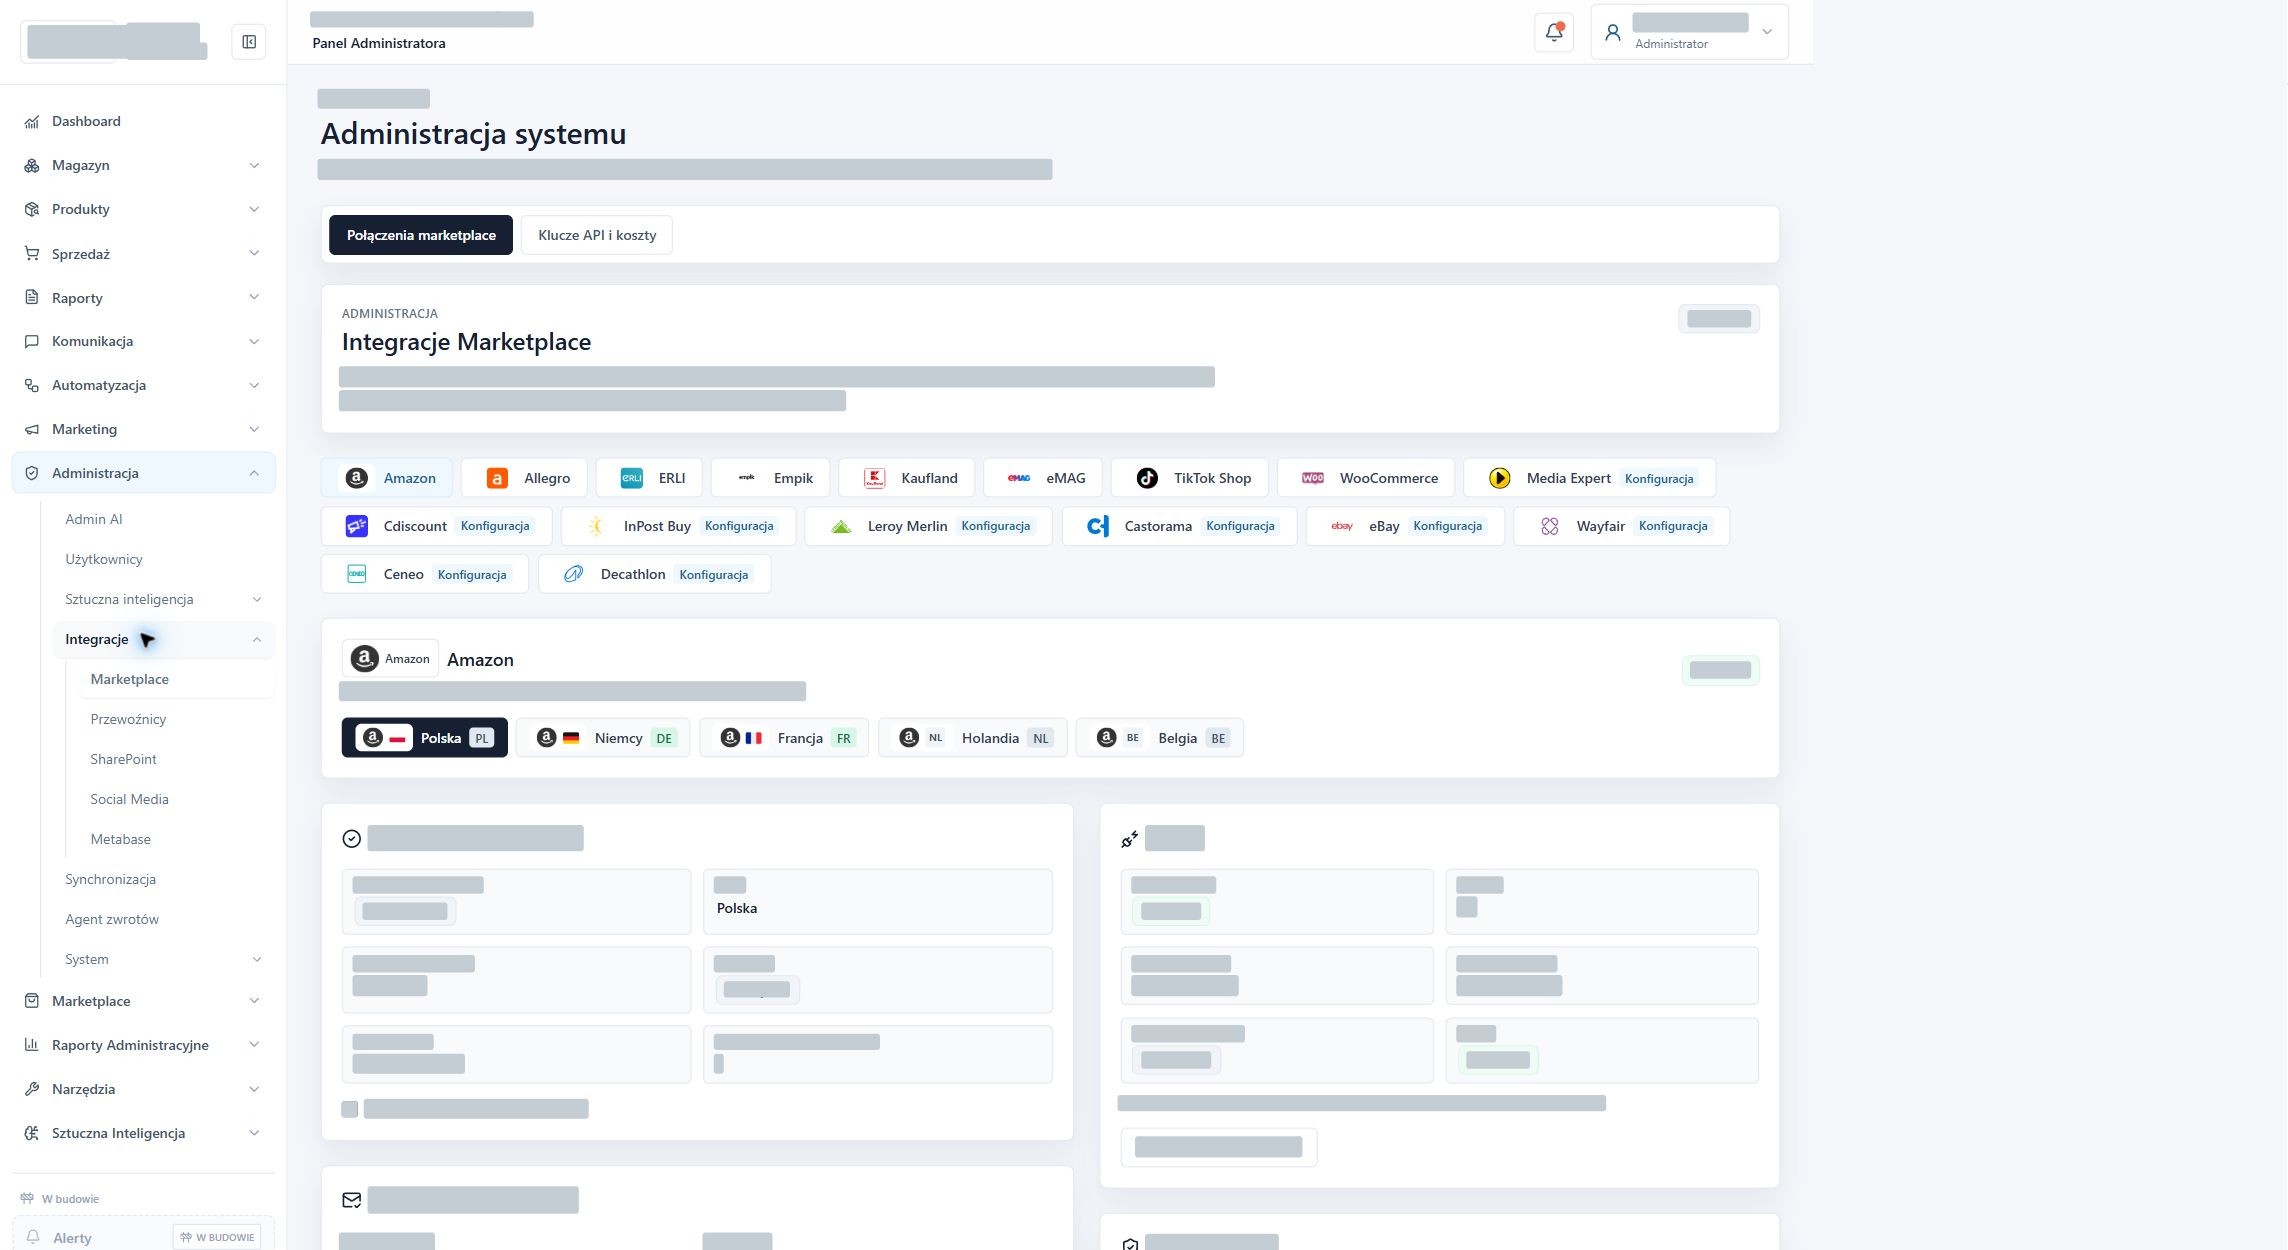Viewport: 2288px width, 1250px height.
Task: Go to Użytkownicy in Administracja menu
Action: coord(104,559)
